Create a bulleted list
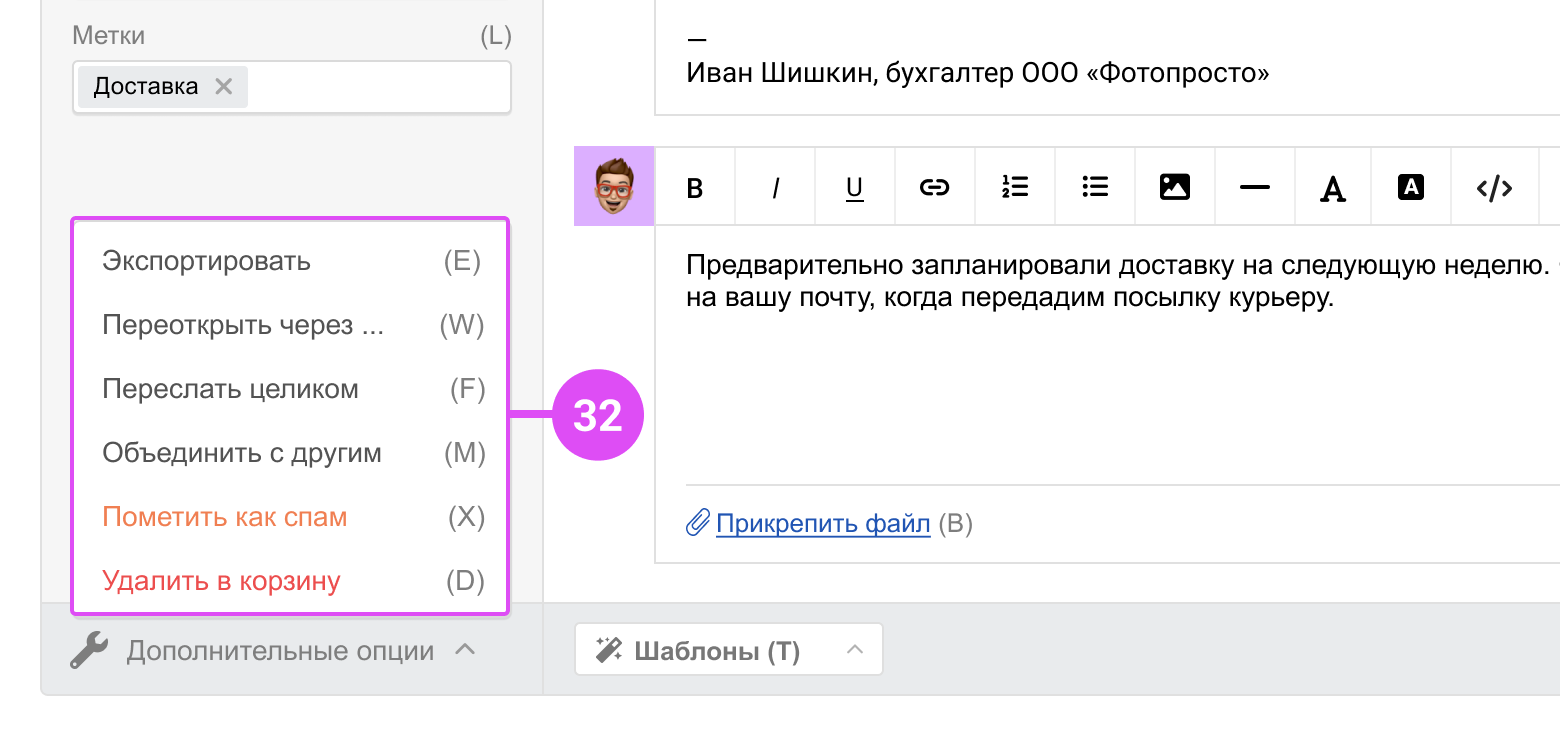1560x736 pixels. click(1095, 186)
